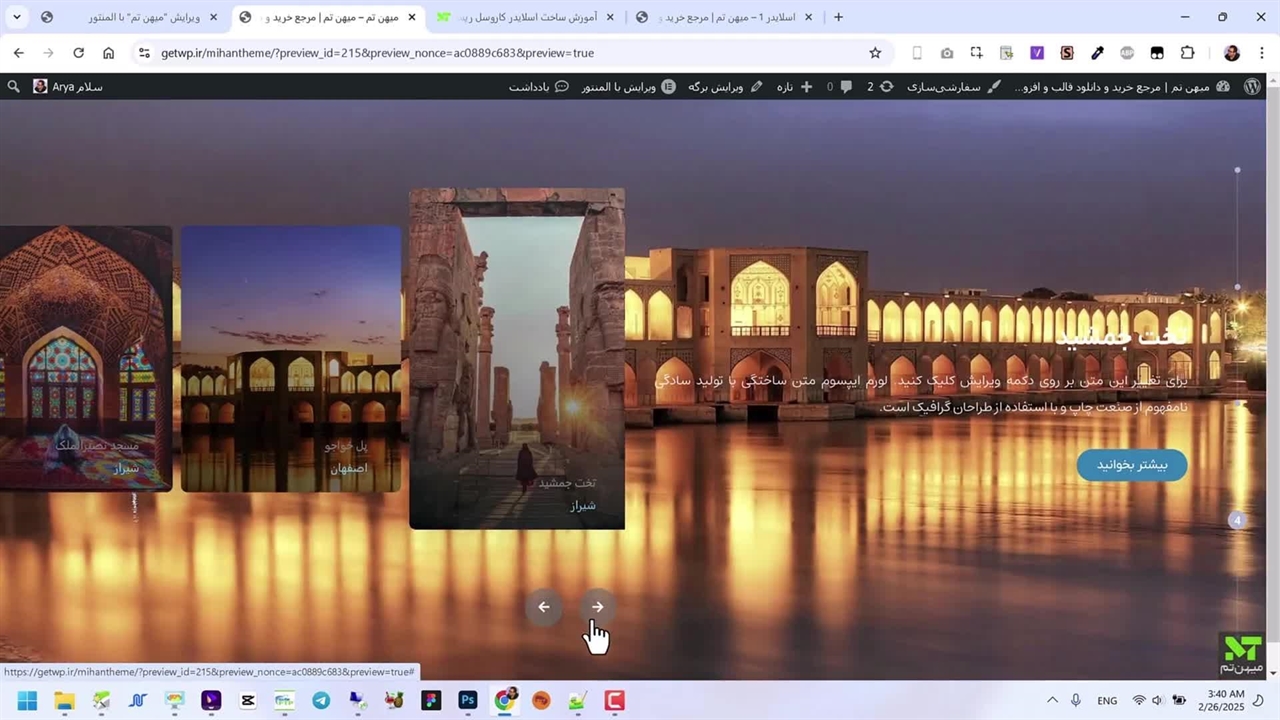The image size is (1280, 720).
Task: Bookmark this page with the star icon
Action: (x=875, y=53)
